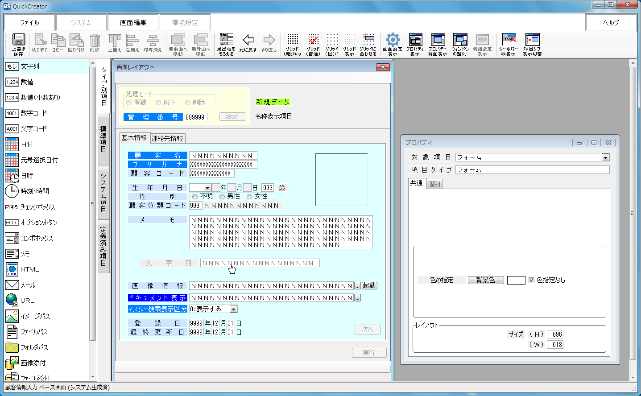641x396 pixels.
Task: Click the undo left arrow icon
Action: [x=248, y=43]
